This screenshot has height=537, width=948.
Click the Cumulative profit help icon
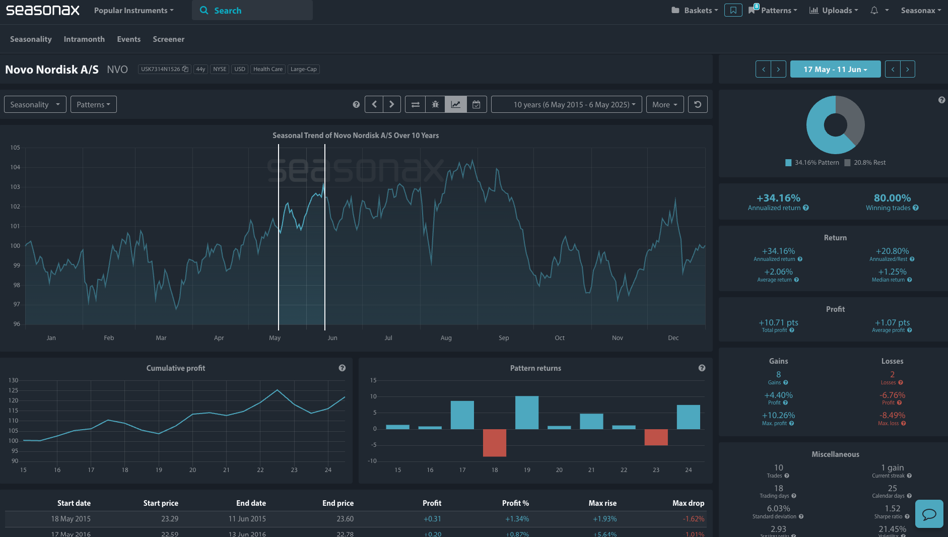click(342, 368)
